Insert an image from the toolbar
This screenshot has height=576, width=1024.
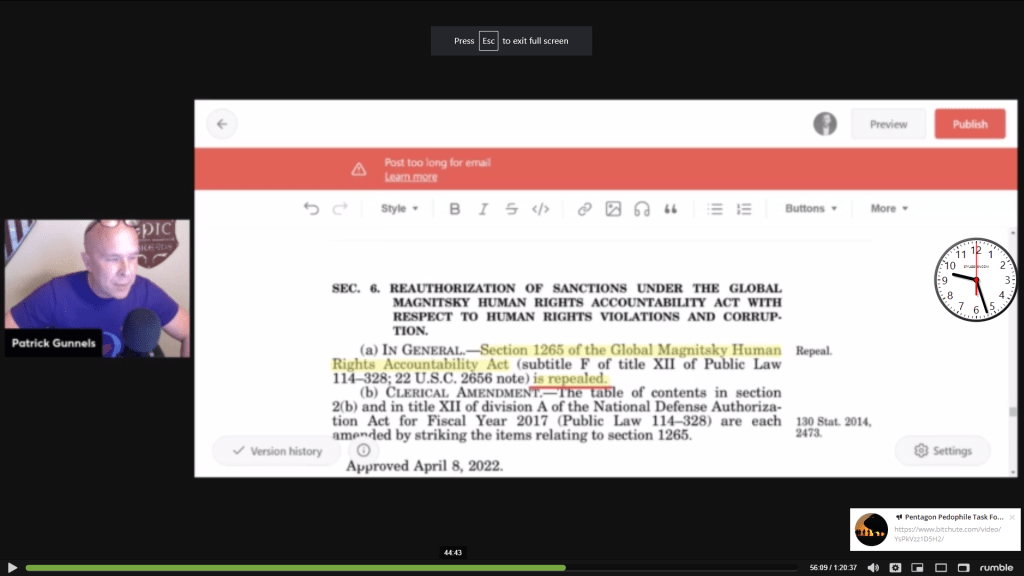pyautogui.click(x=613, y=209)
